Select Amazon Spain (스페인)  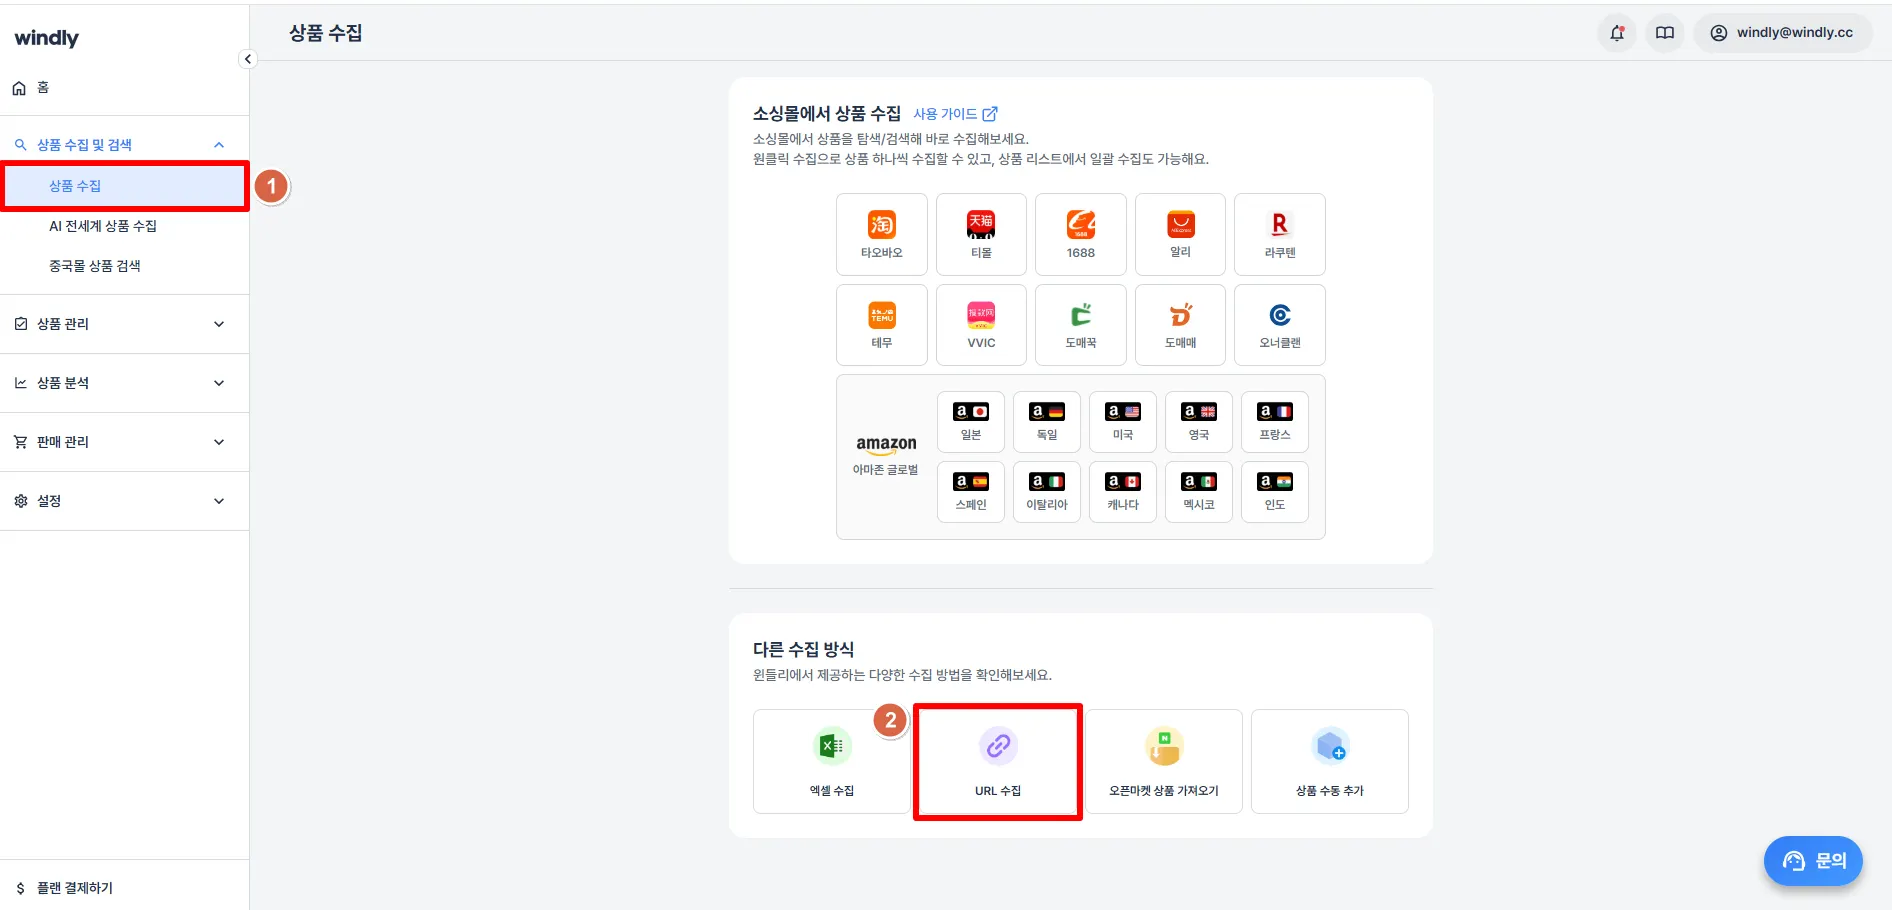point(971,492)
